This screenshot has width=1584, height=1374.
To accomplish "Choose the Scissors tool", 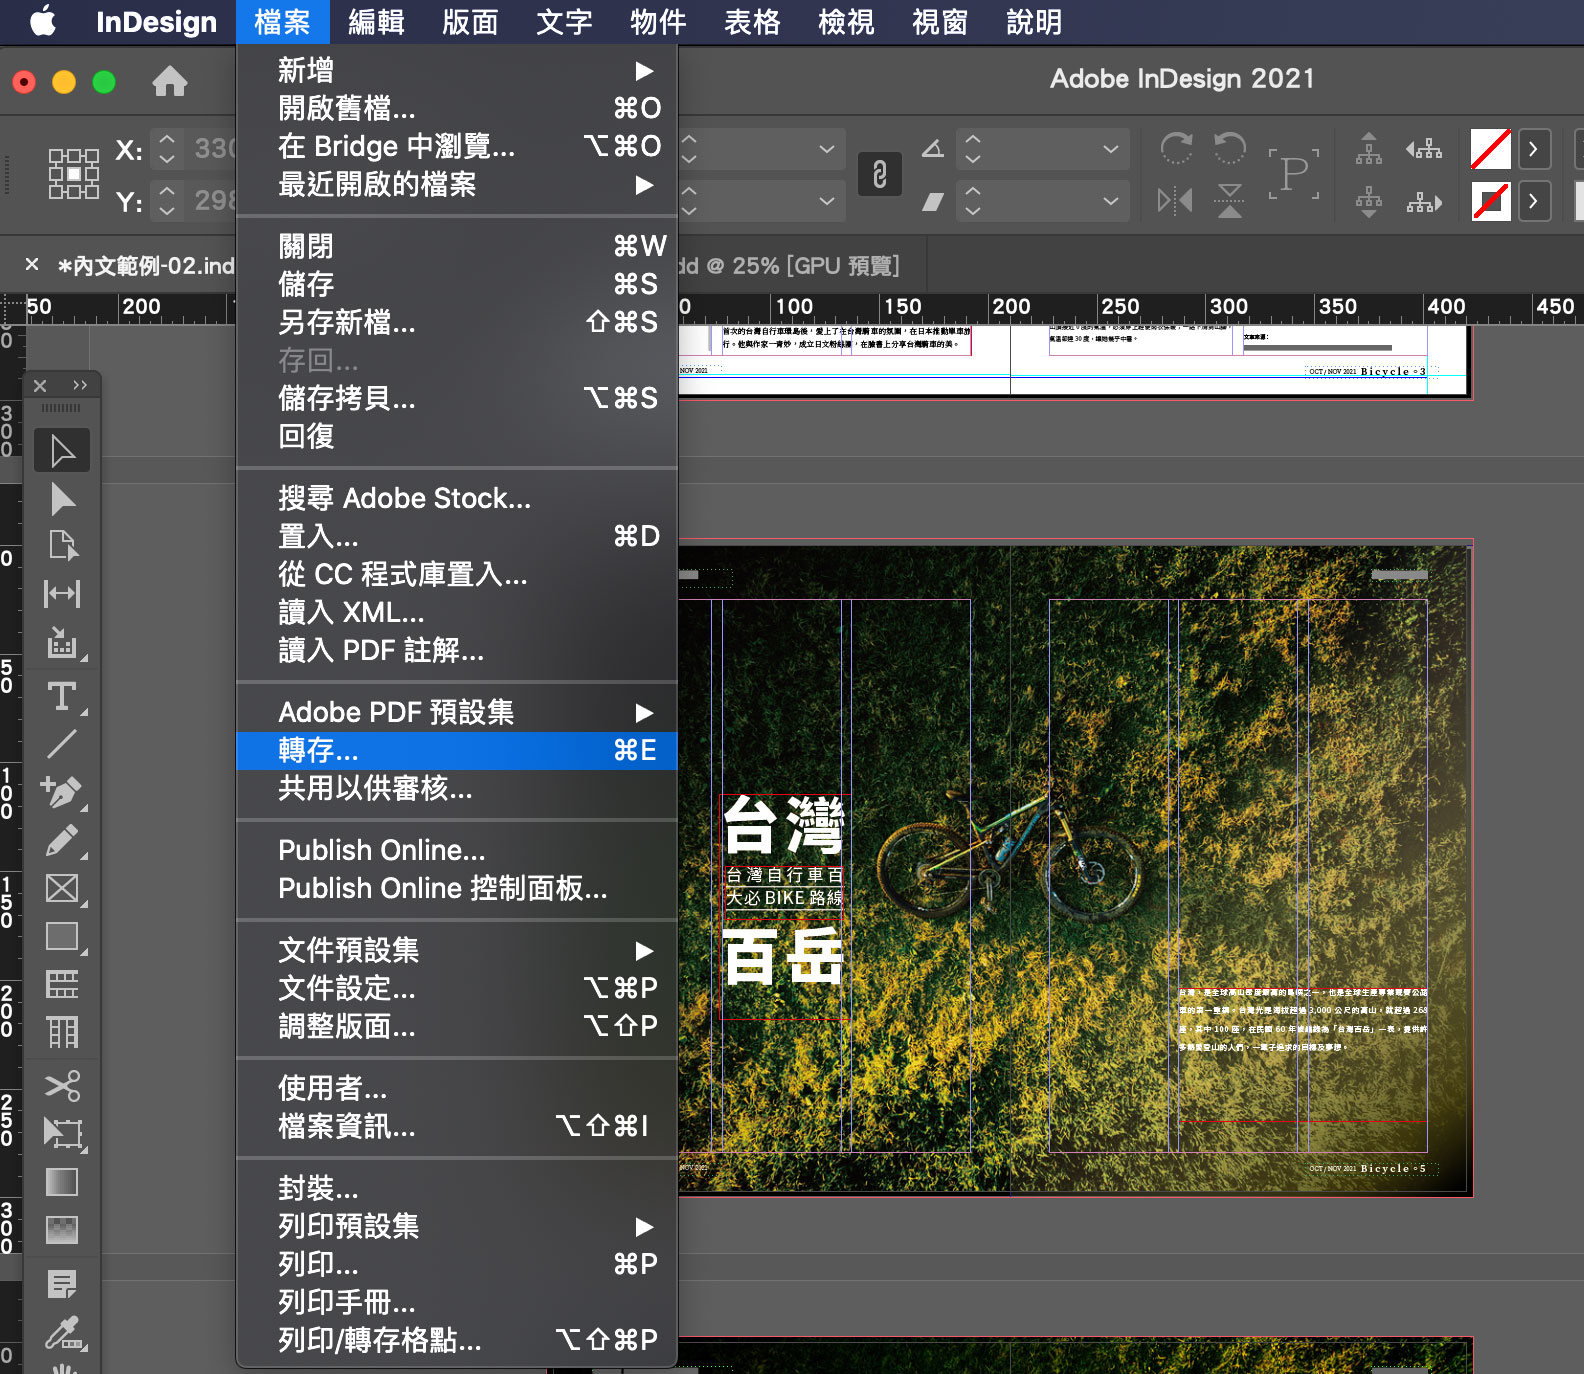I will (x=62, y=1085).
